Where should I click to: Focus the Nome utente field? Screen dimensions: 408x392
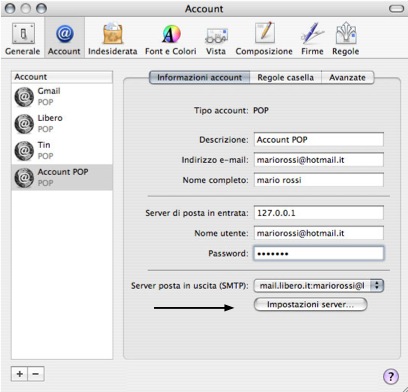pyautogui.click(x=319, y=233)
